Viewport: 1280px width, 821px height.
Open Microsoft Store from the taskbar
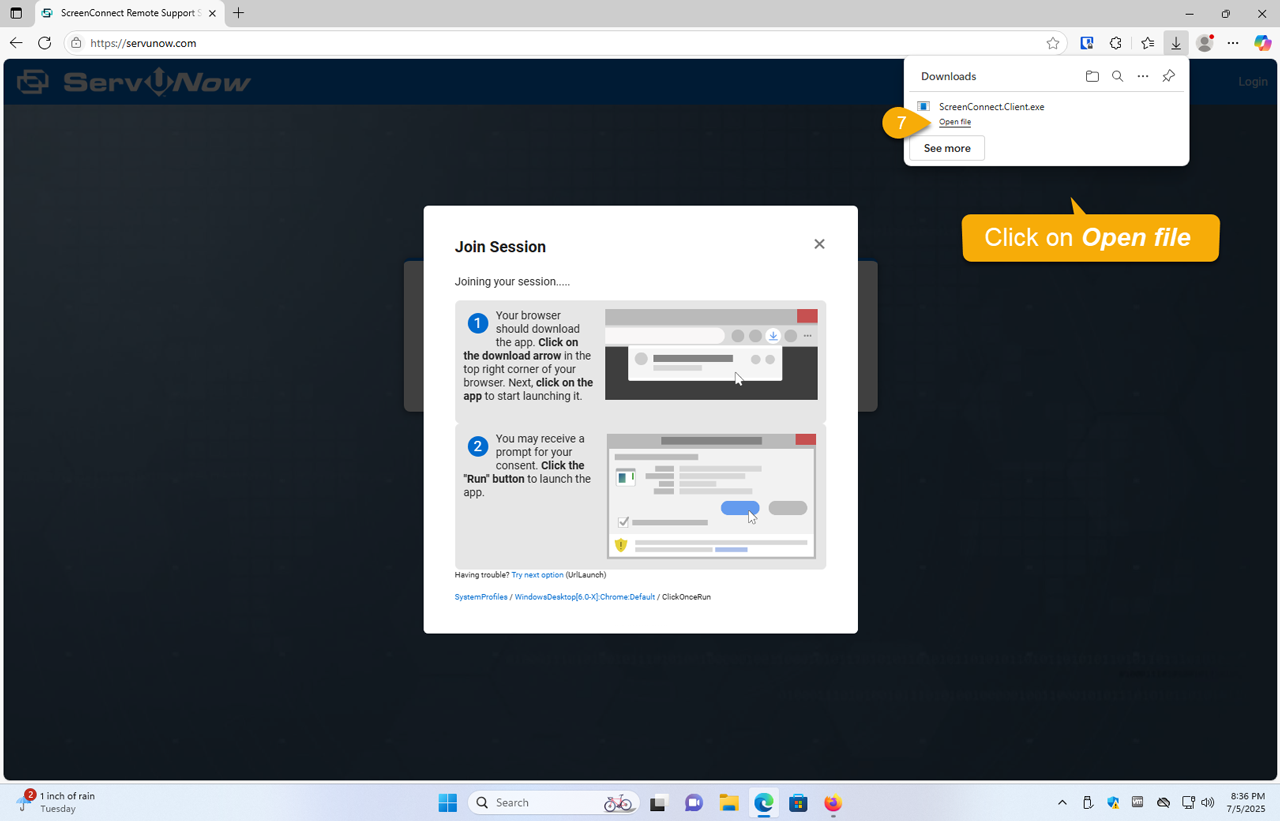(x=798, y=803)
